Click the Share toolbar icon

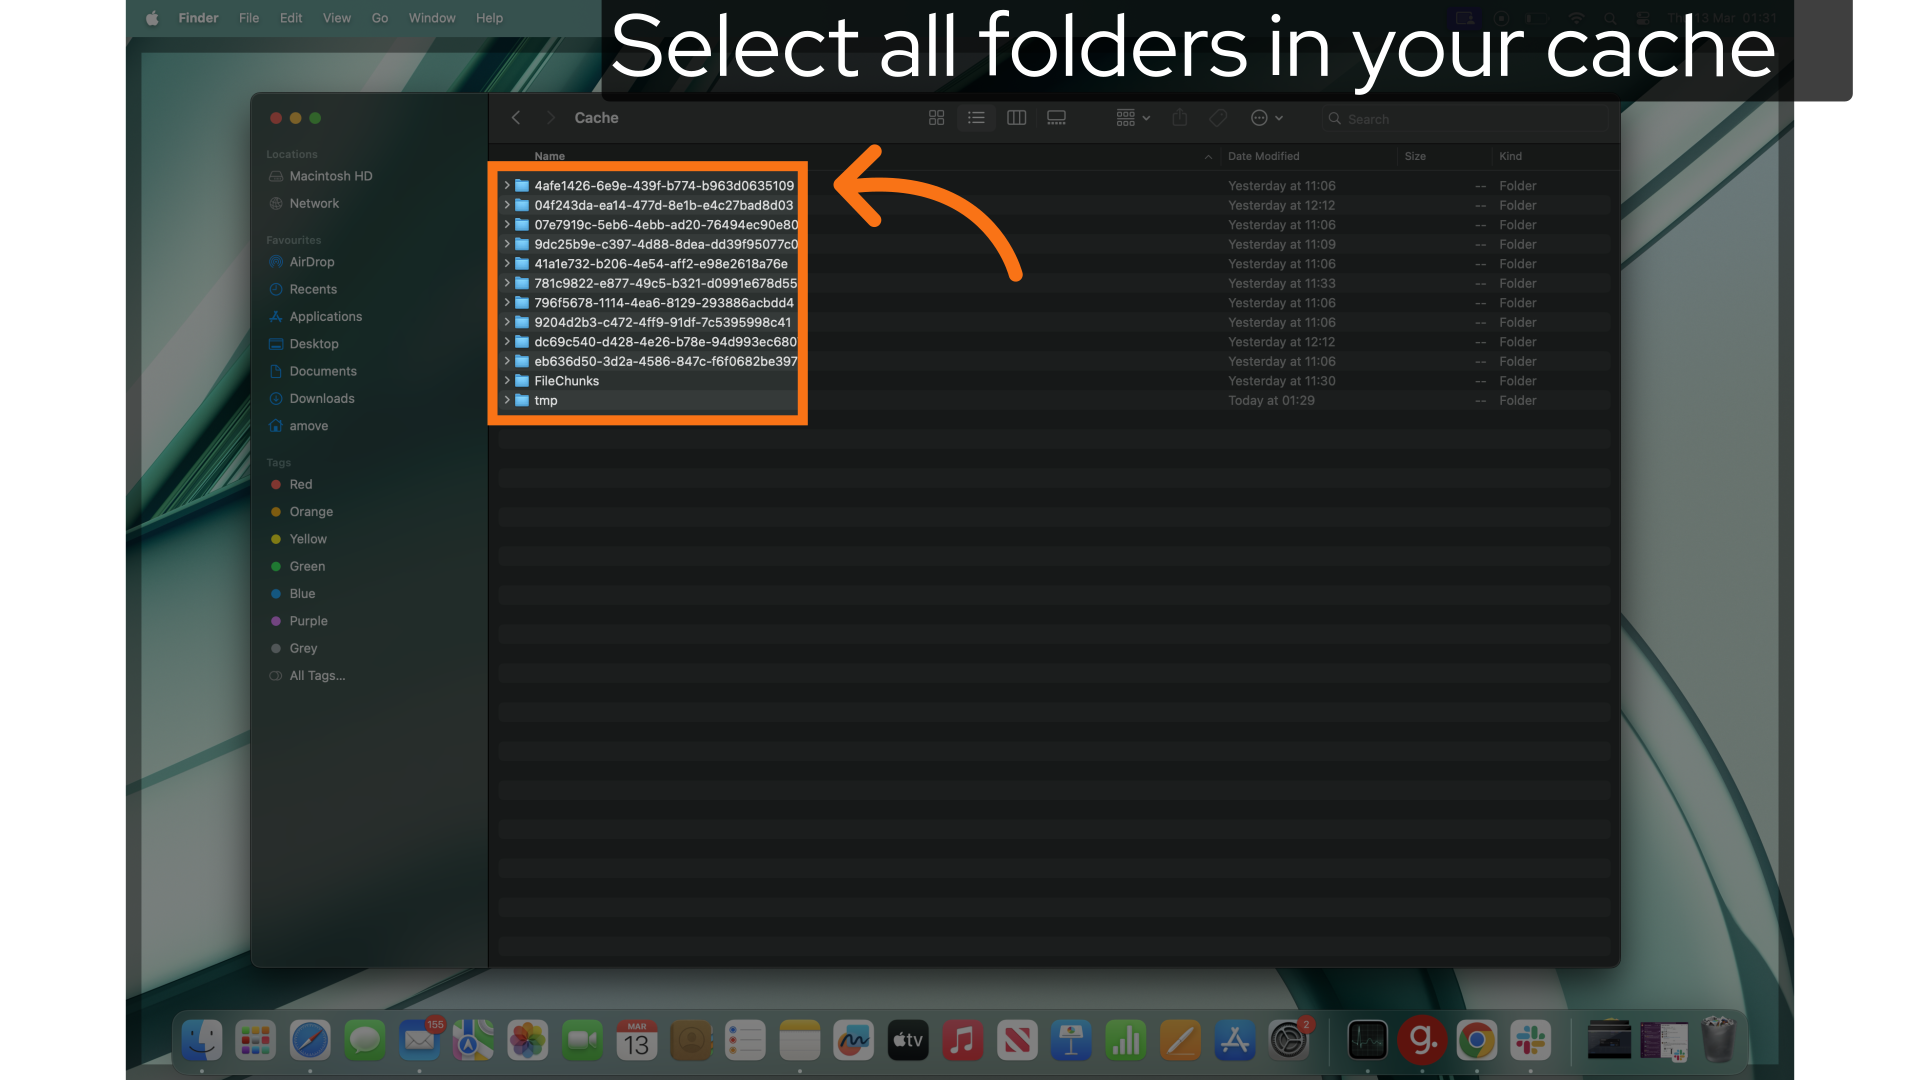tap(1180, 118)
